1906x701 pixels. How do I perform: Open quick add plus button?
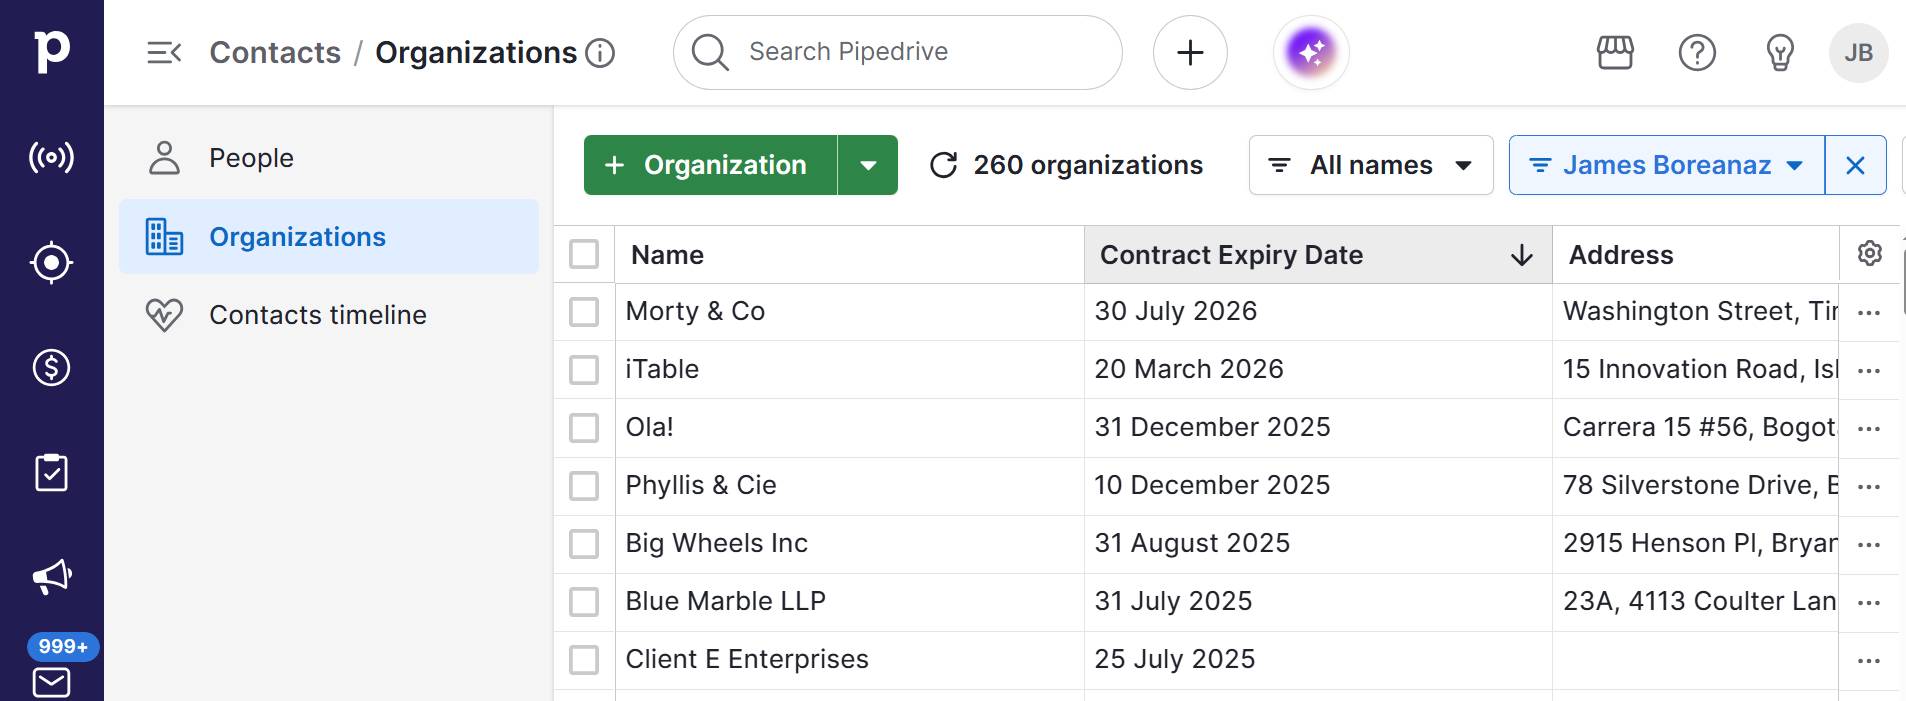1190,52
